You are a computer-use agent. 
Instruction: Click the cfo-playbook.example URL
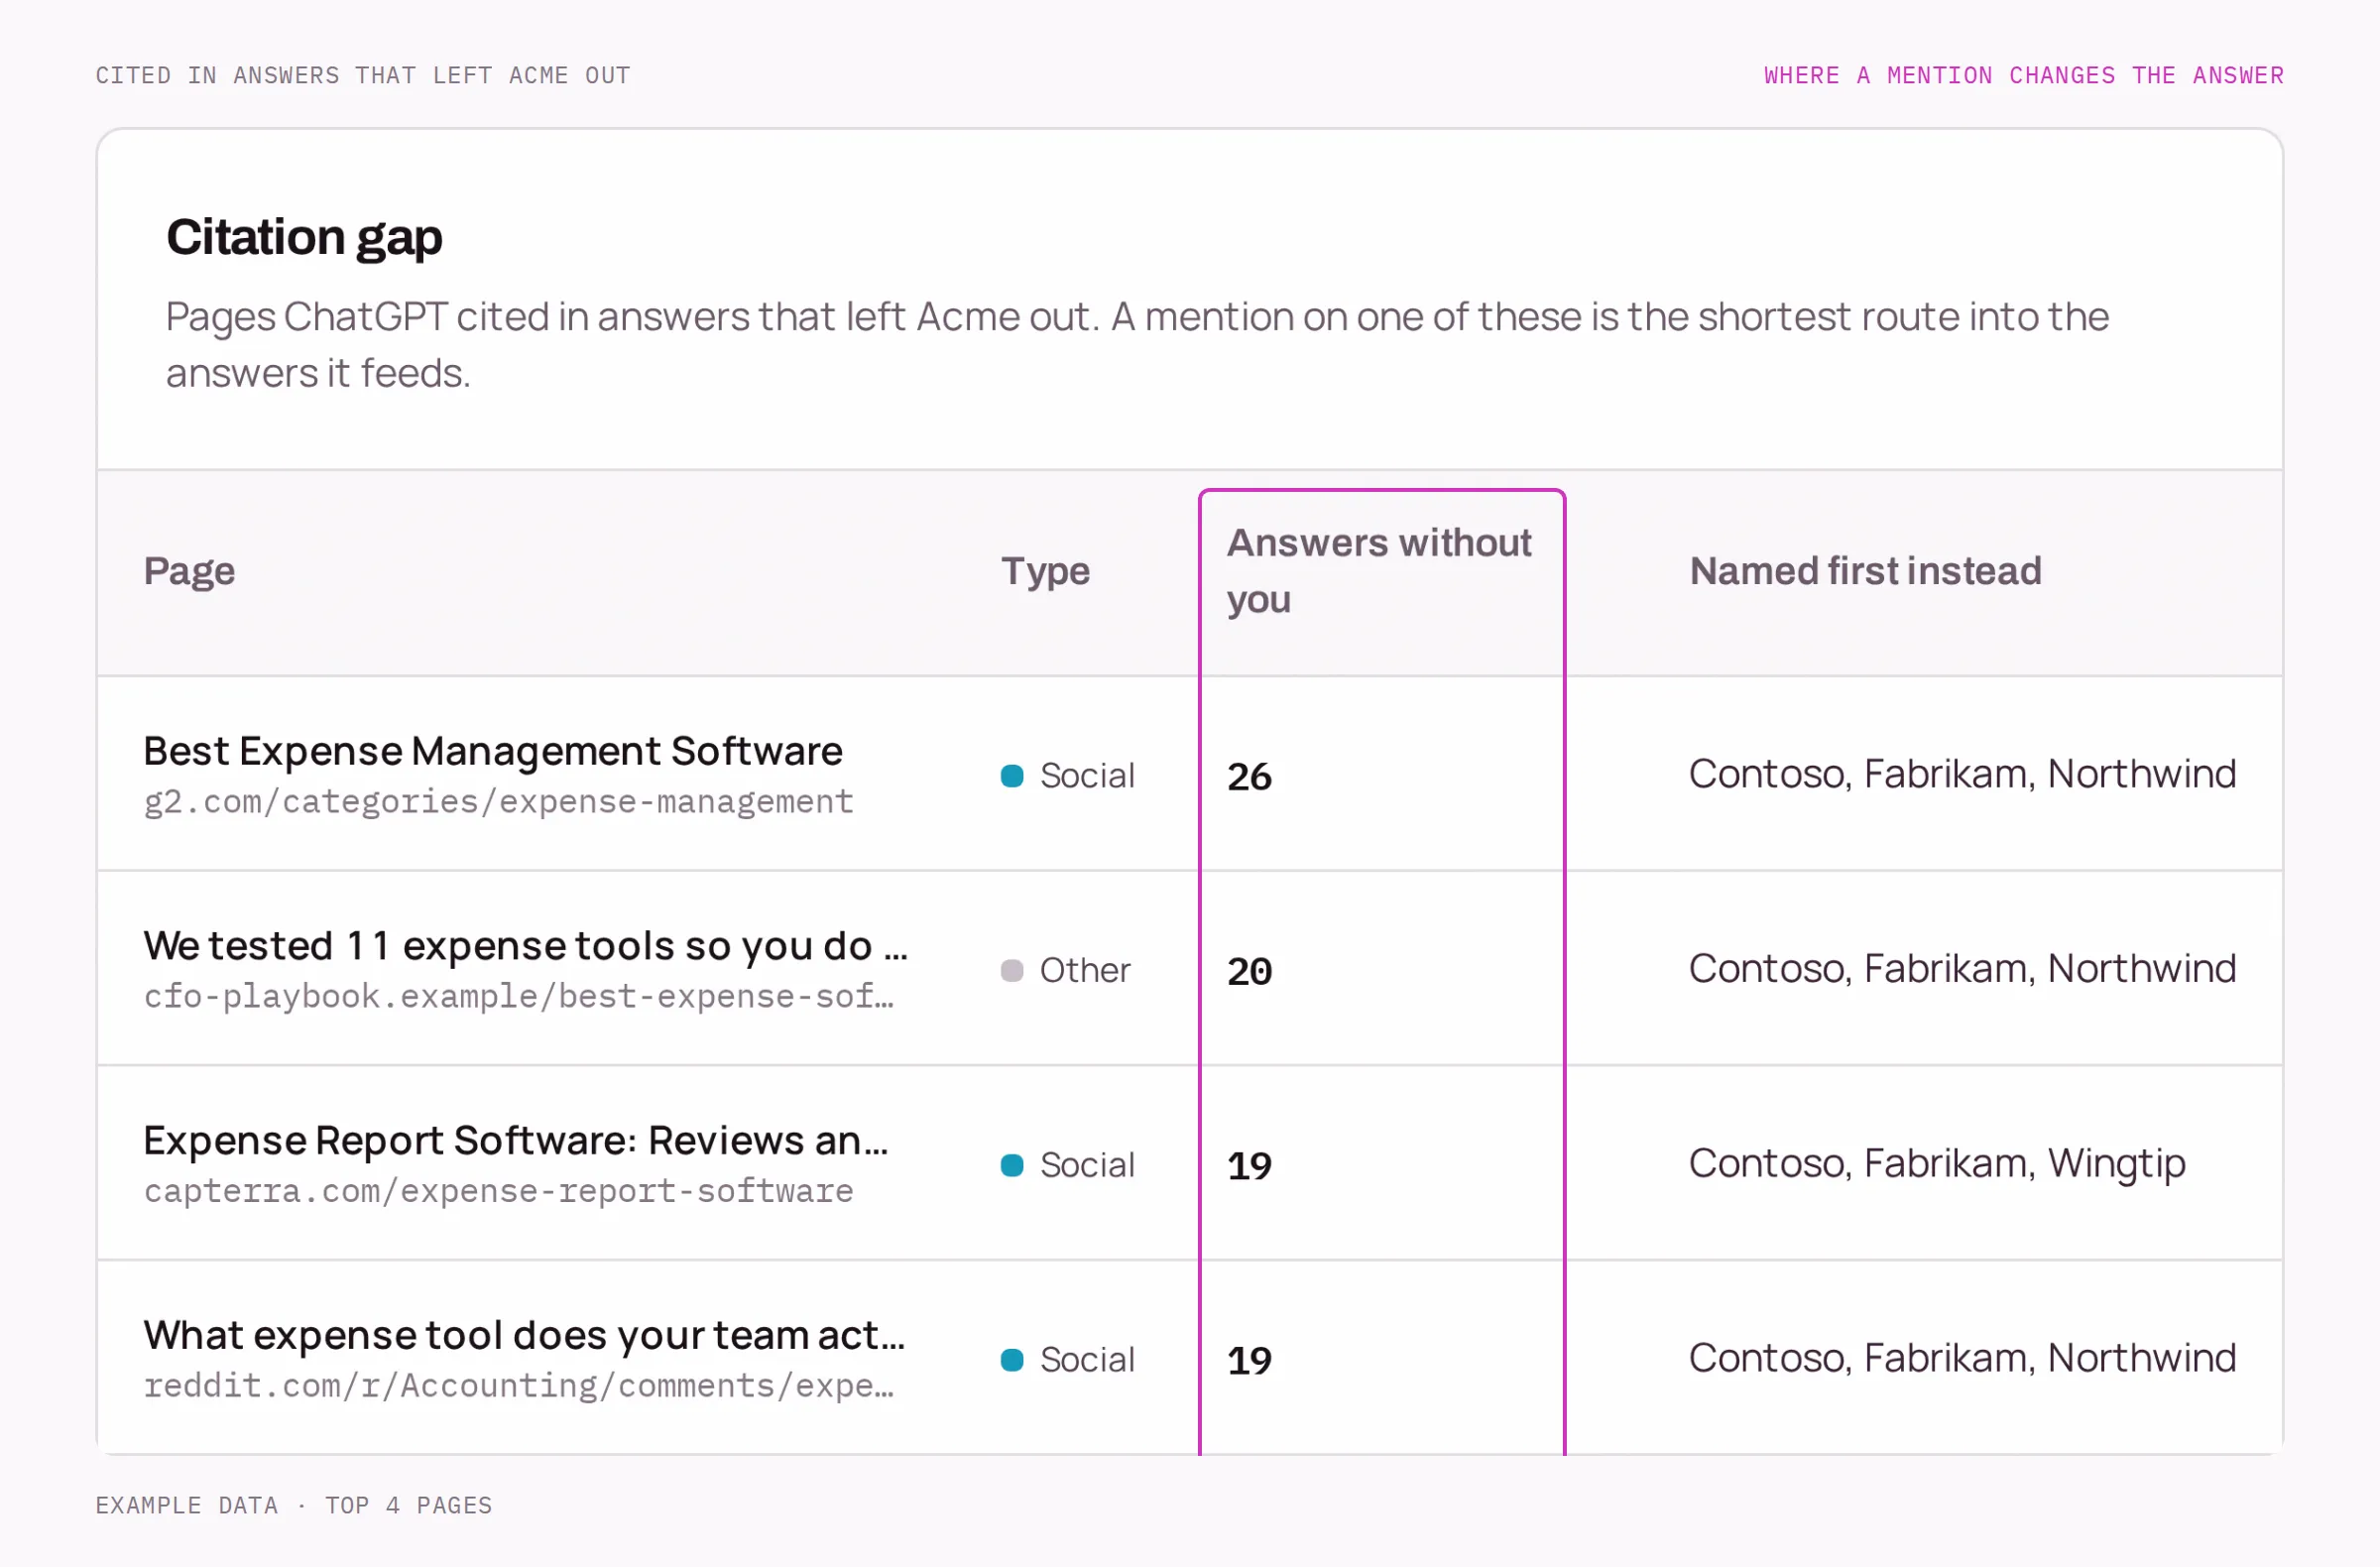coord(518,997)
